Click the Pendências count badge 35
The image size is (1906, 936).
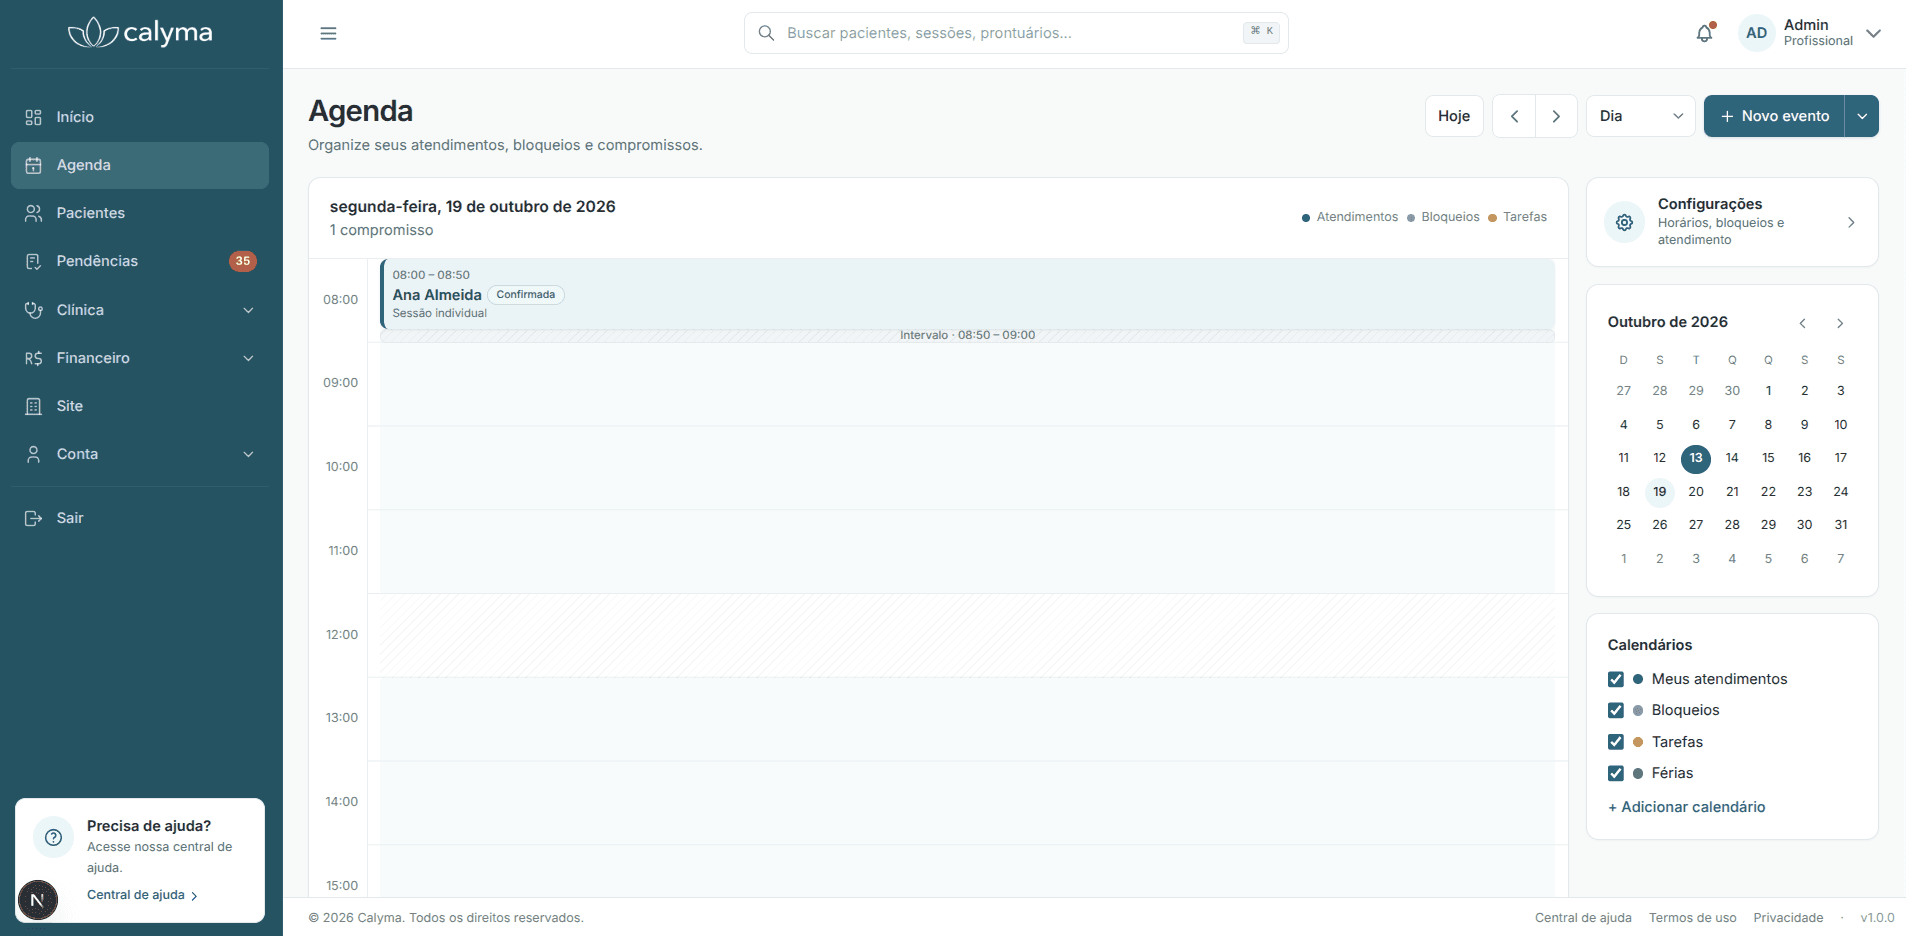coord(243,261)
